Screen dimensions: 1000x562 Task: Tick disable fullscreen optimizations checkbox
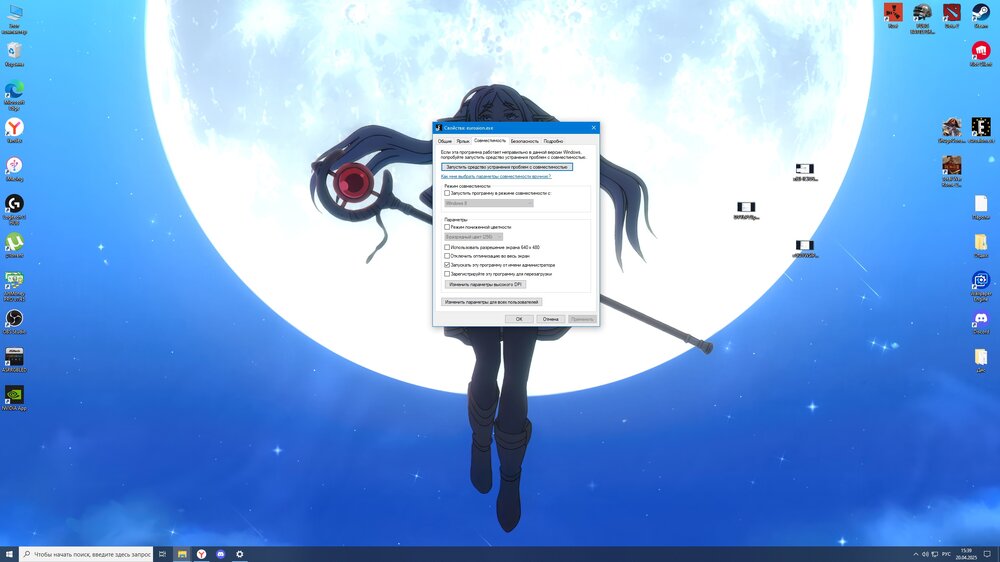point(447,255)
